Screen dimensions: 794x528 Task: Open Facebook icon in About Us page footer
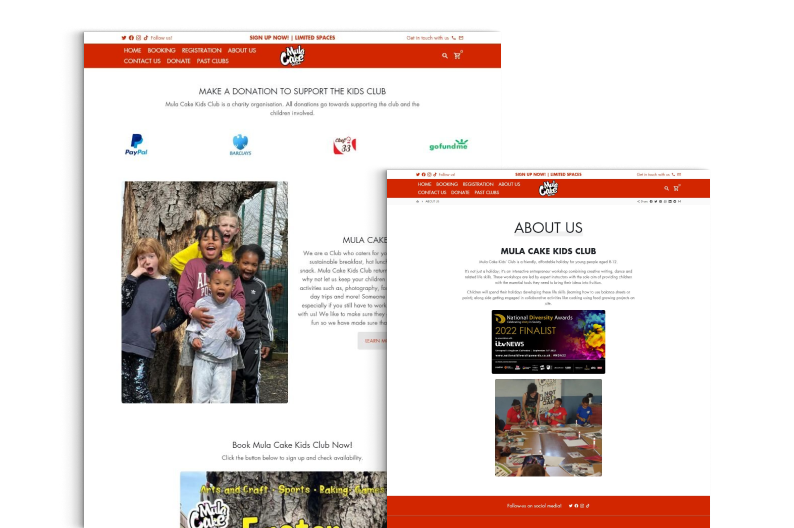(x=576, y=506)
